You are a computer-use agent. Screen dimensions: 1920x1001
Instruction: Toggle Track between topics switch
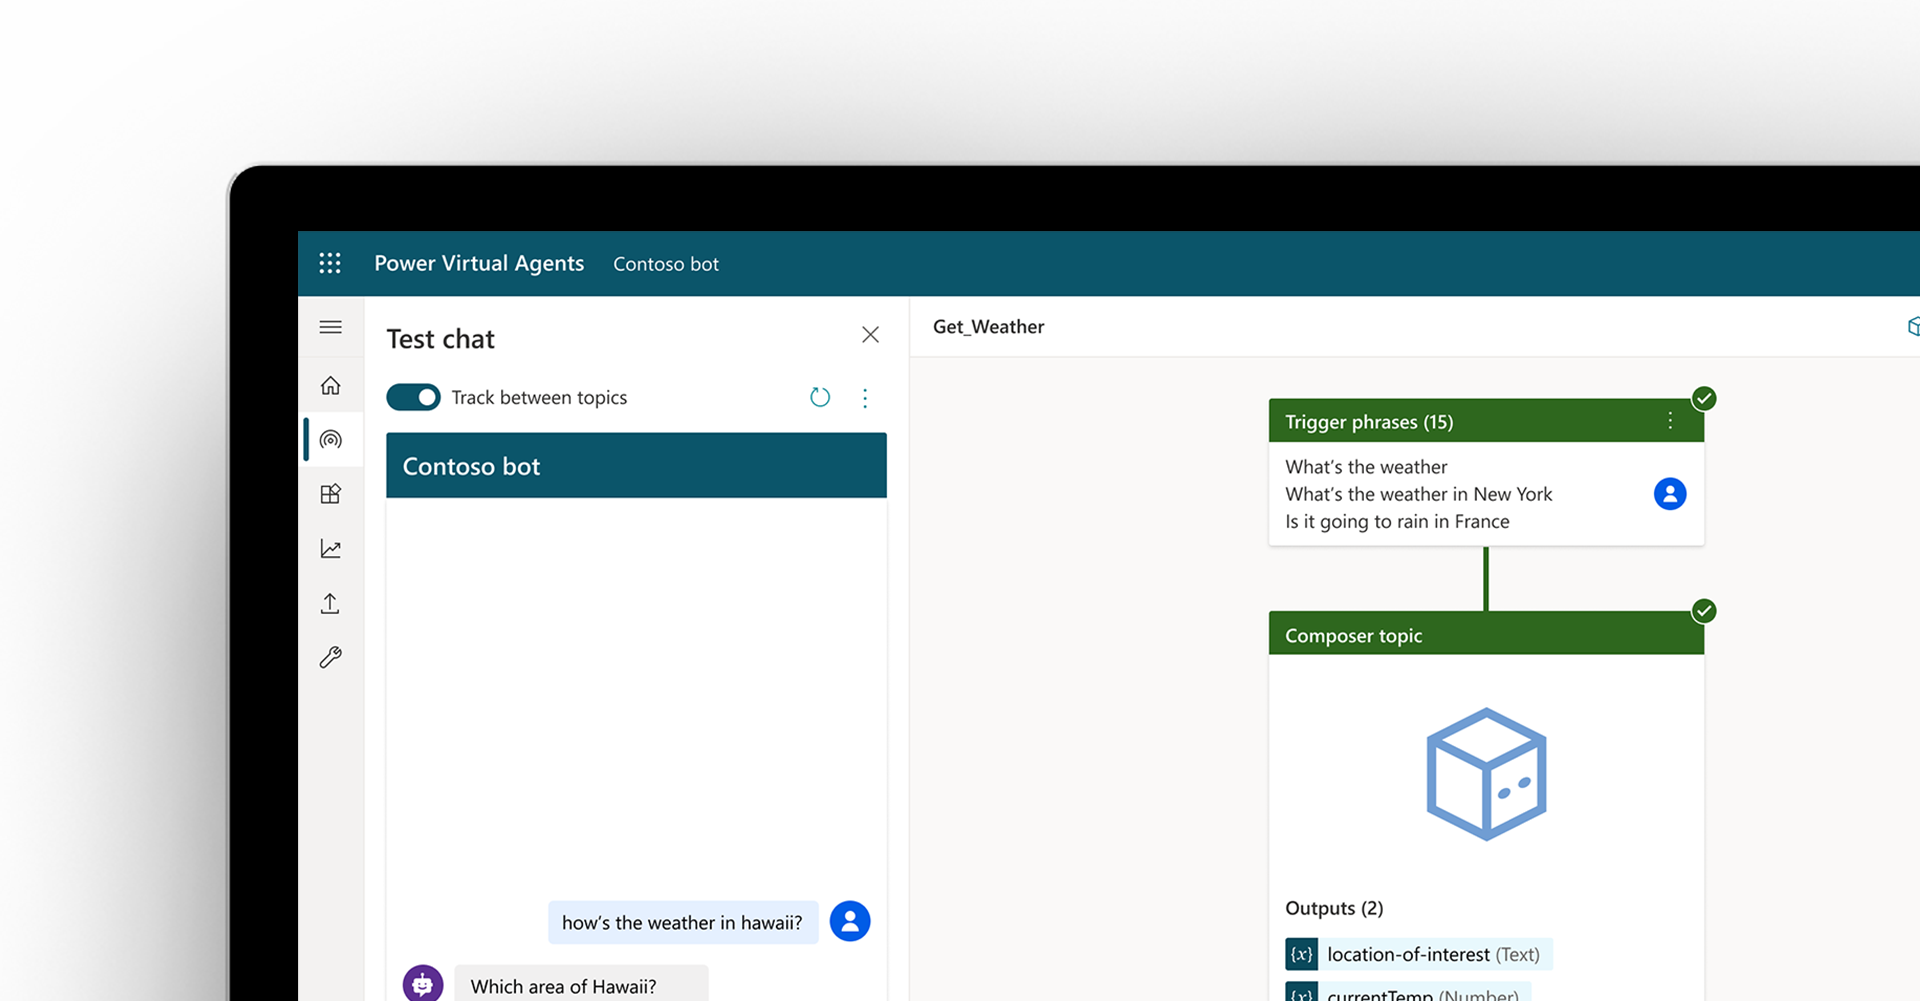413,398
